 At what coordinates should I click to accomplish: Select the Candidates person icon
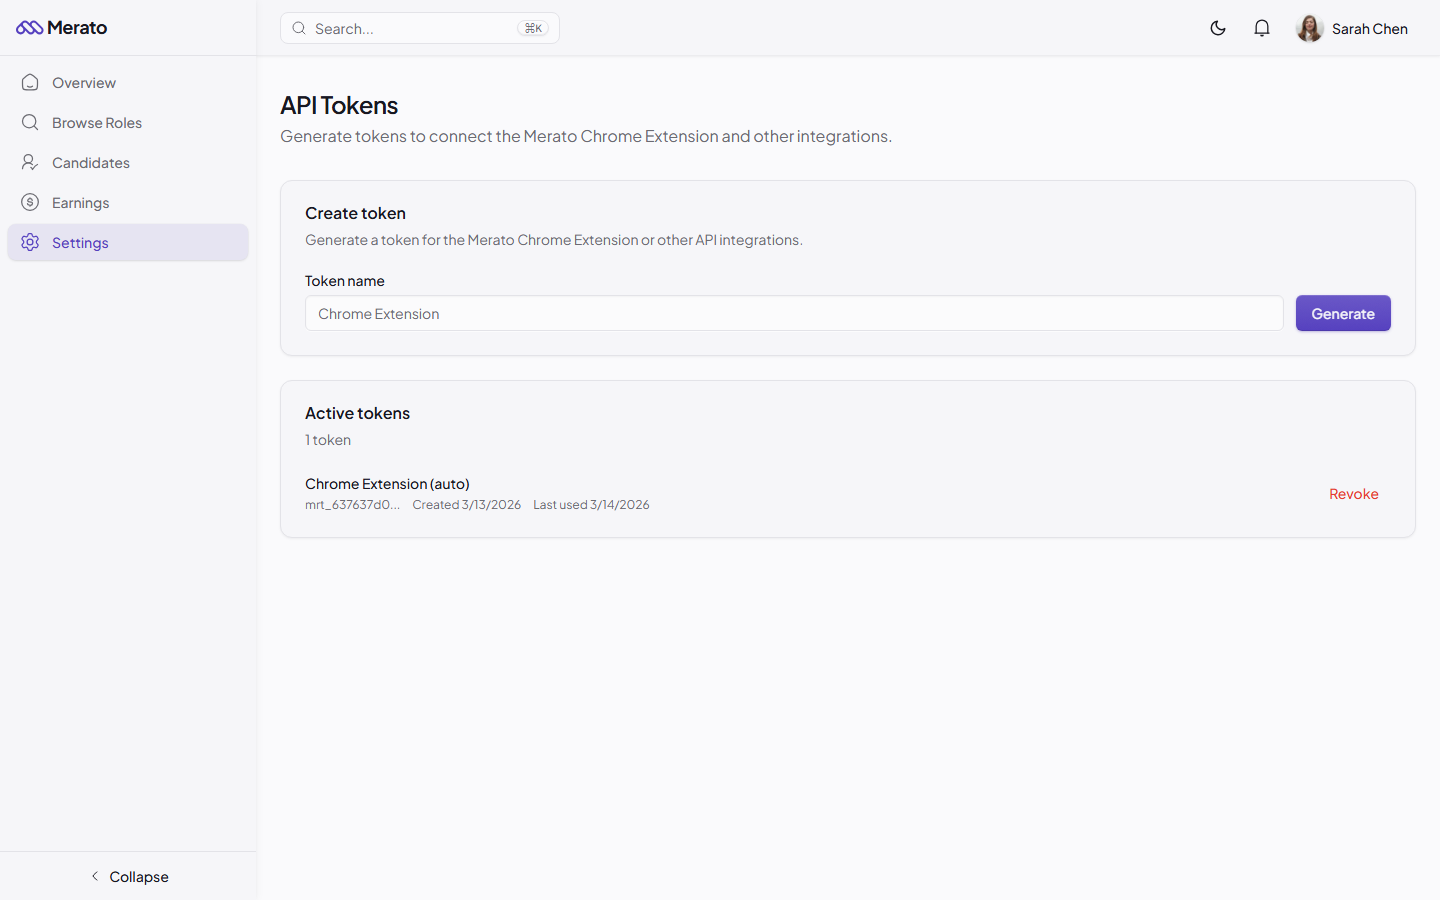point(29,162)
